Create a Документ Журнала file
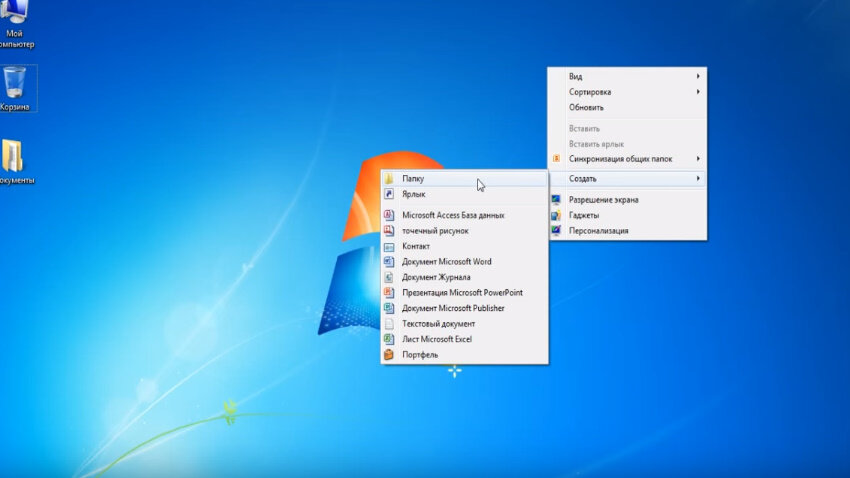This screenshot has width=850, height=478. 465,277
